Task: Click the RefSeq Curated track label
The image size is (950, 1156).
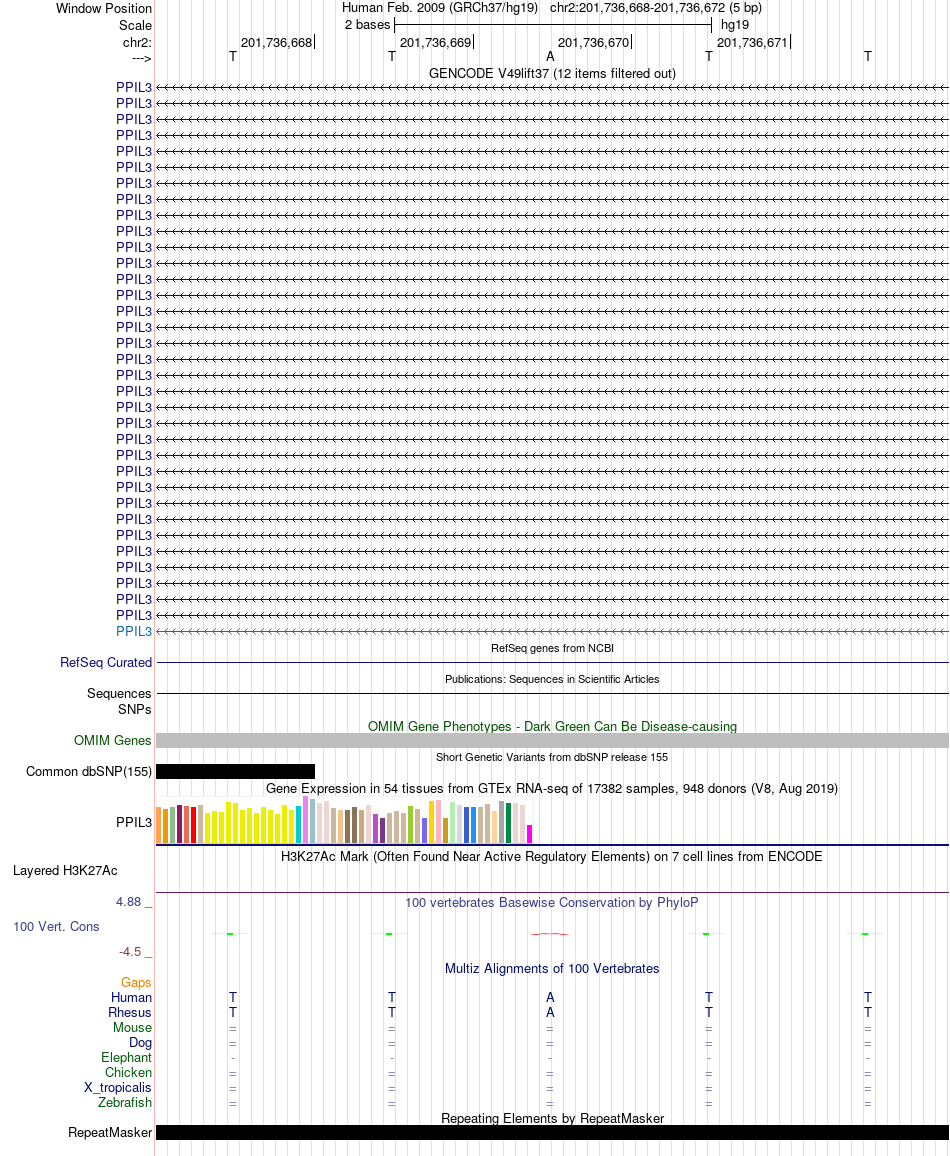Action: 106,662
